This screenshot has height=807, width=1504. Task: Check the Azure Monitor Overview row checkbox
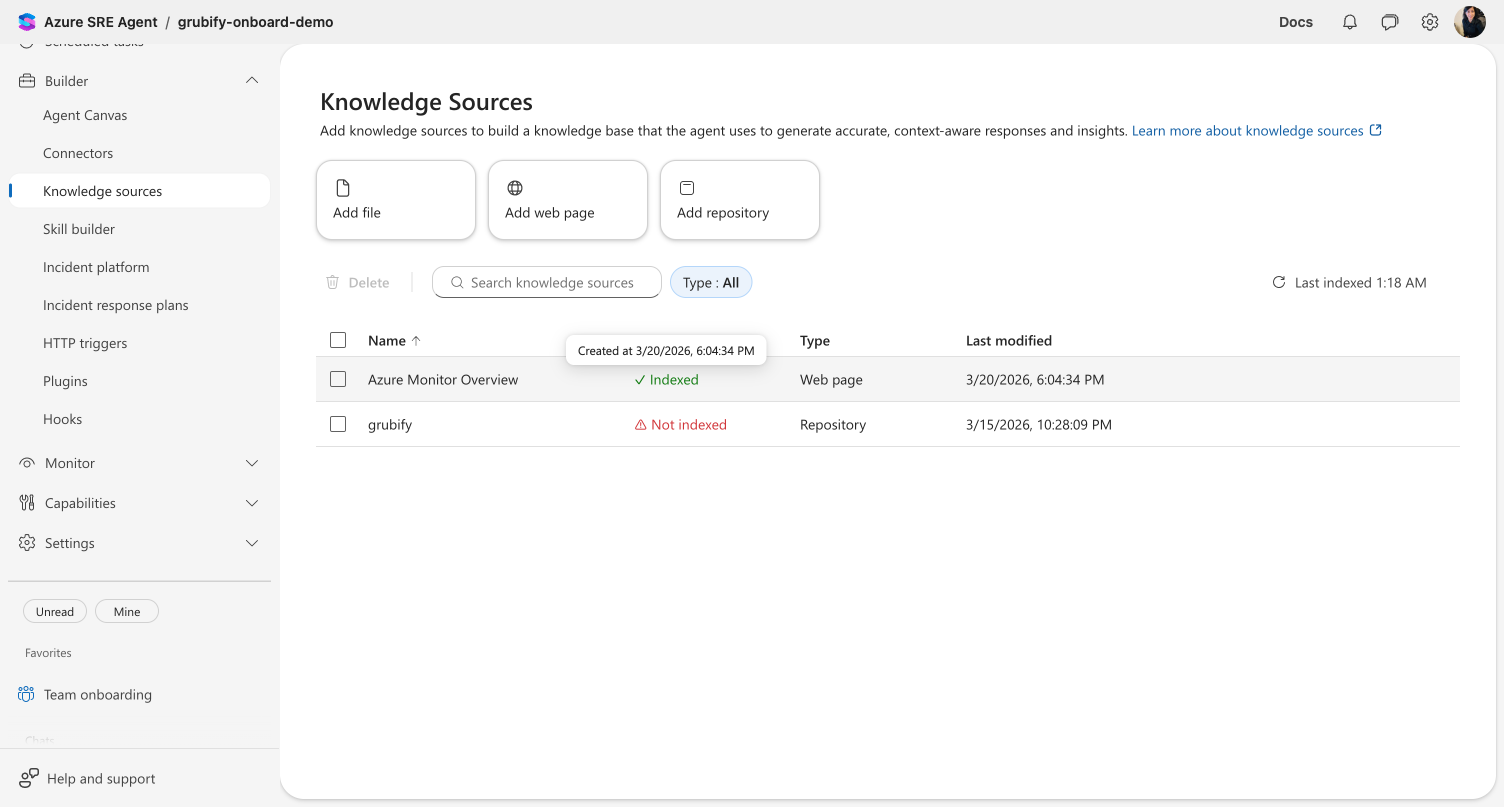click(338, 379)
